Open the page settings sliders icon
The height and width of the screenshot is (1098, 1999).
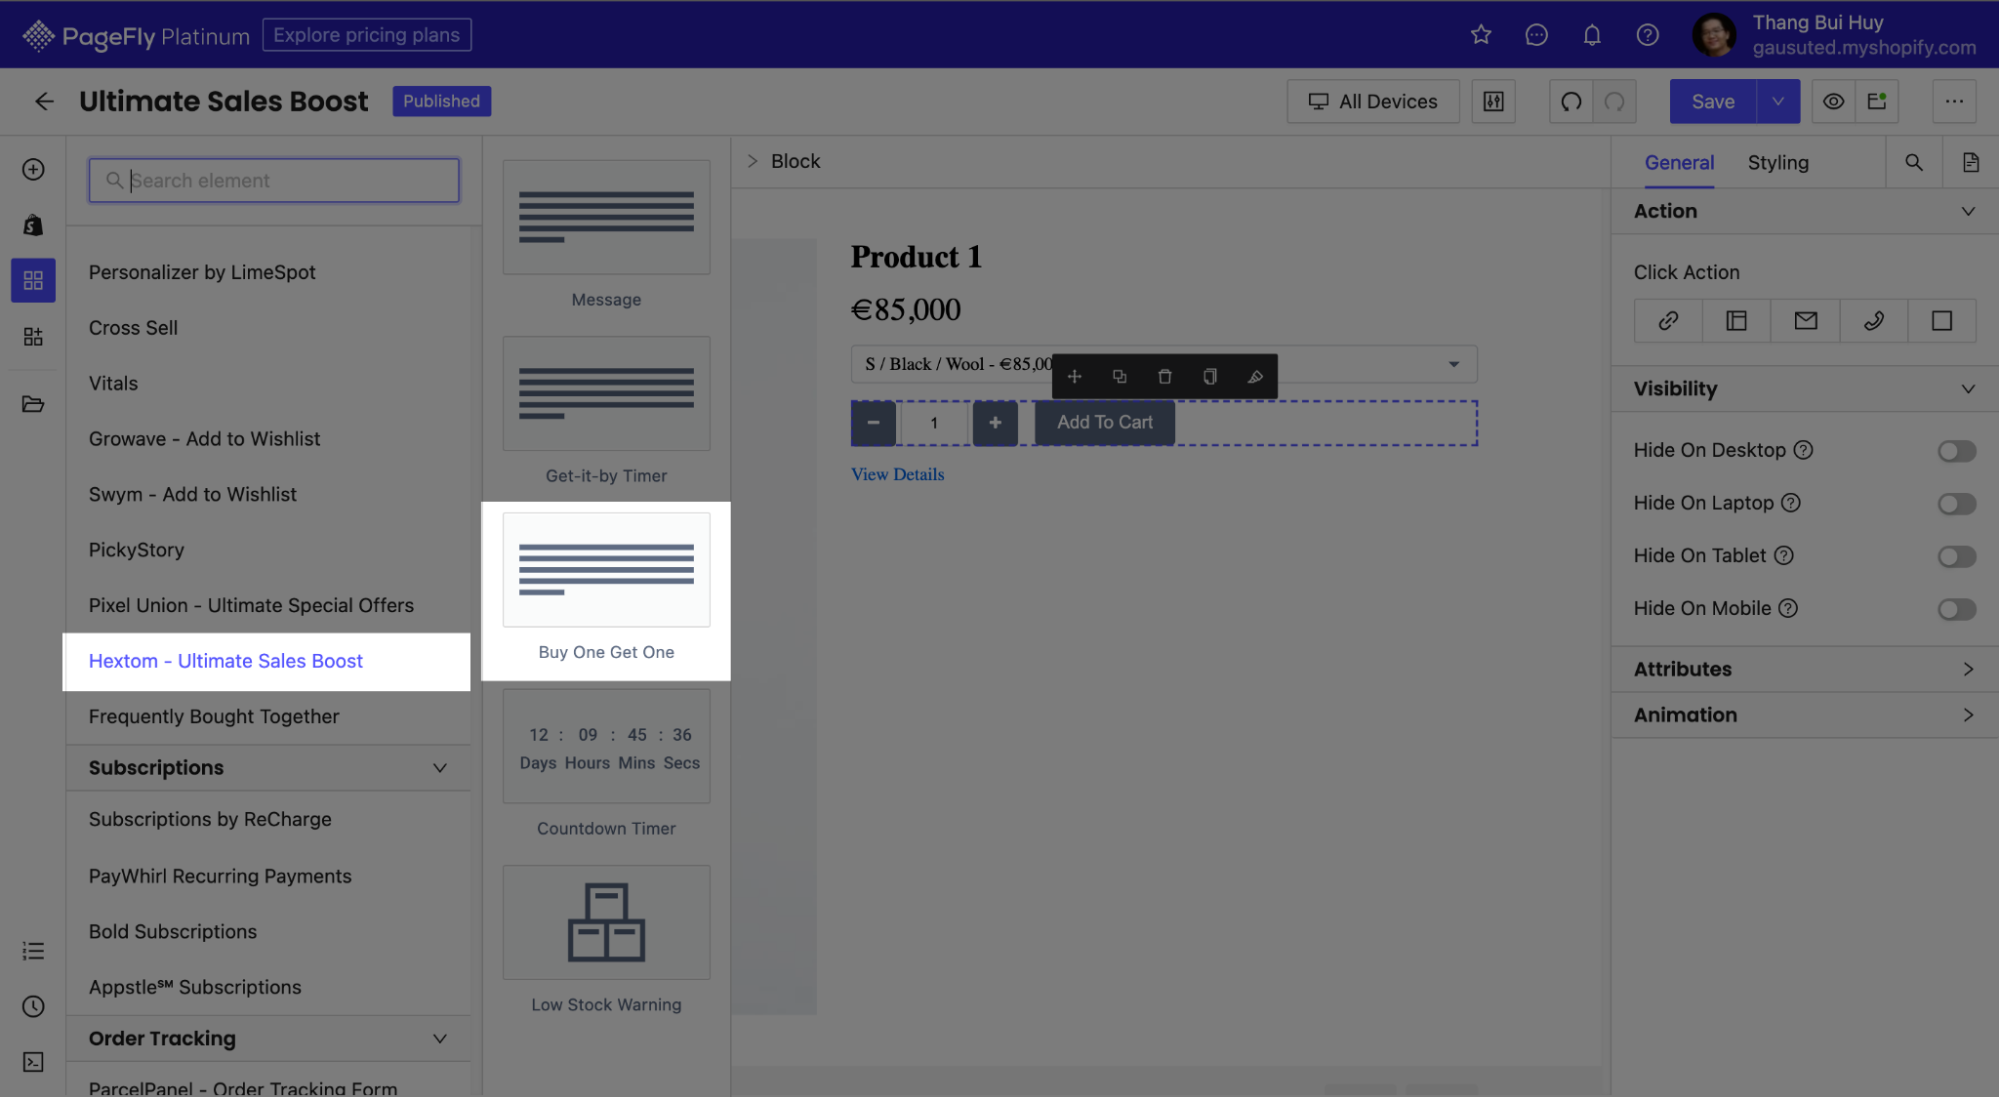tap(1494, 101)
